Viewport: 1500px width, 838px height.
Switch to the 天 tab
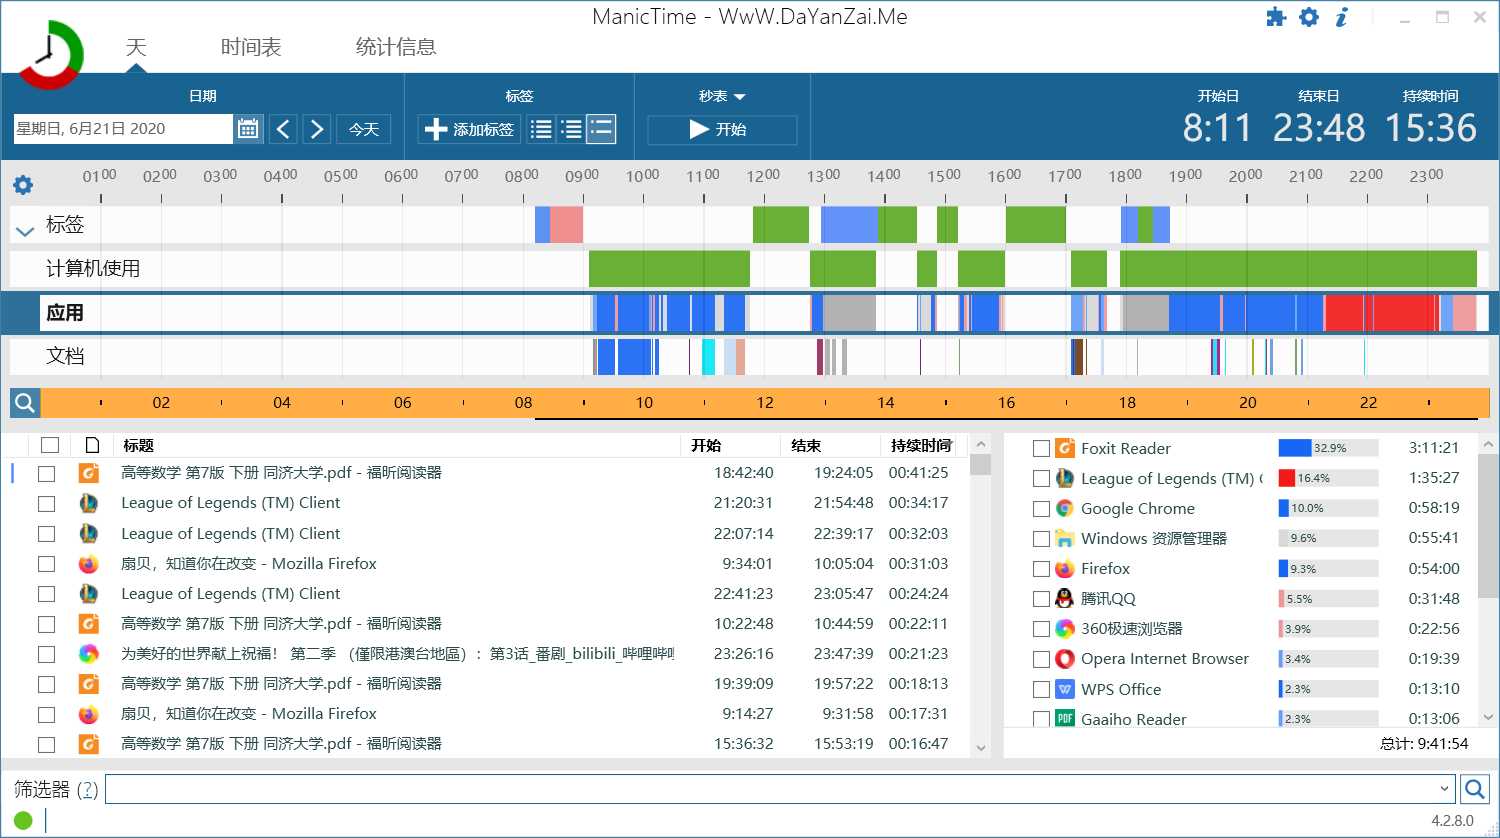point(136,47)
